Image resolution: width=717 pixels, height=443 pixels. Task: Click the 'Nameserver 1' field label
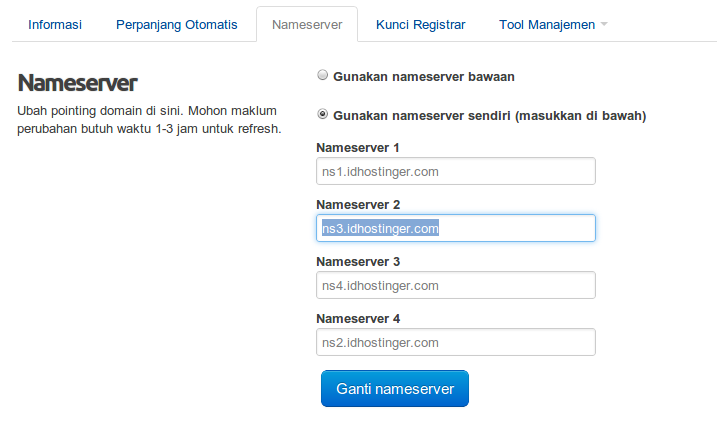pos(358,148)
